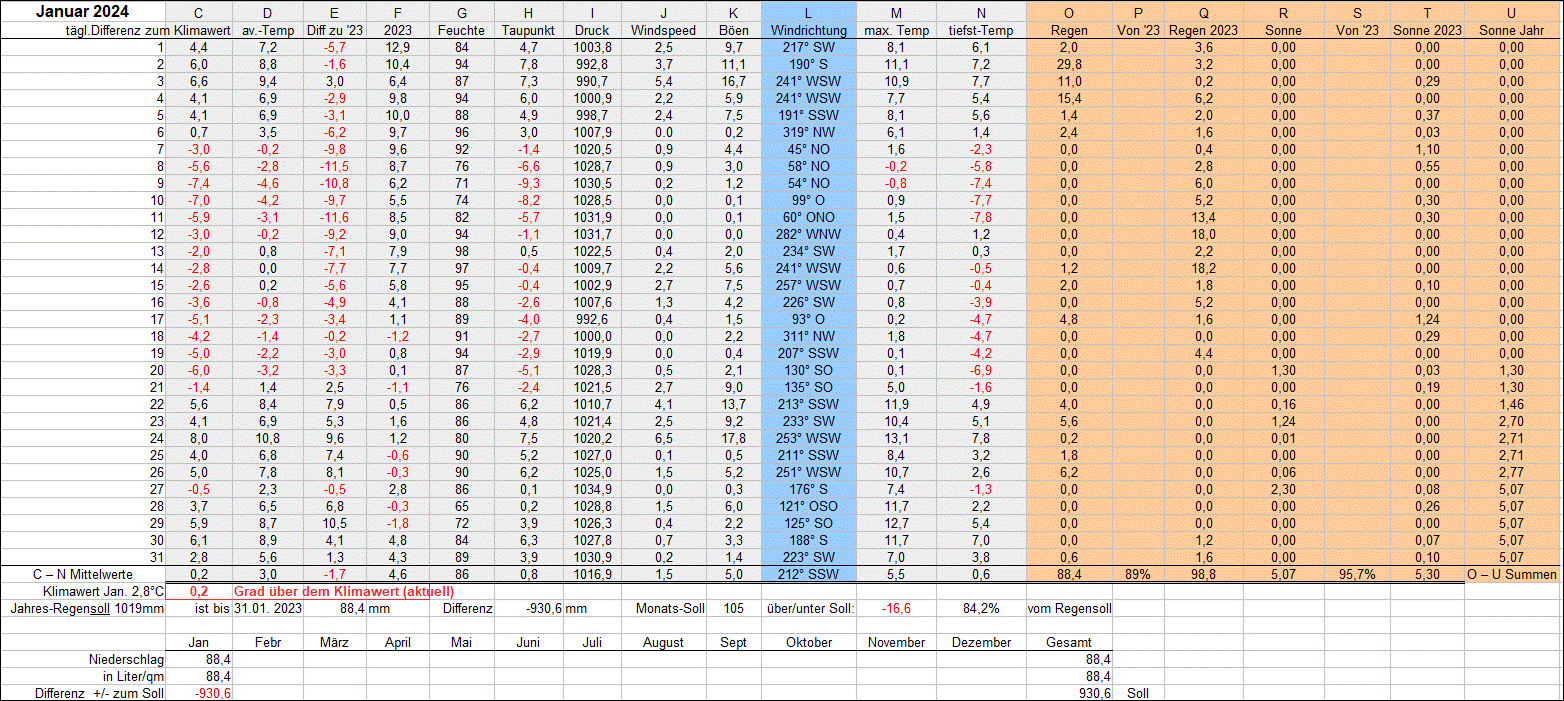Click the 'tiefst-Temp' column header
The image size is (1564, 701).
pos(980,30)
